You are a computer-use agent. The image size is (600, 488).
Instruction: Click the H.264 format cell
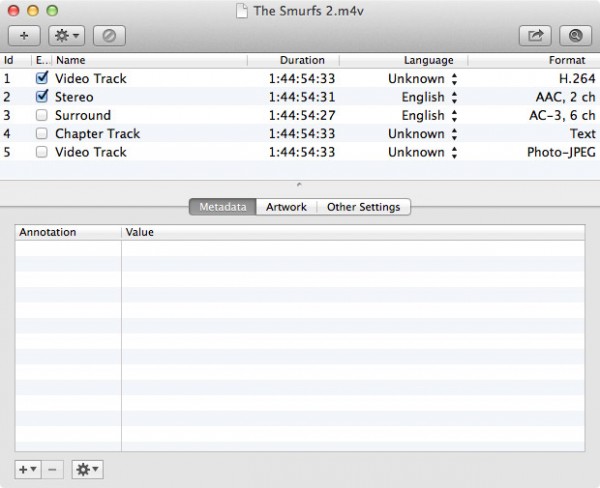tap(577, 78)
